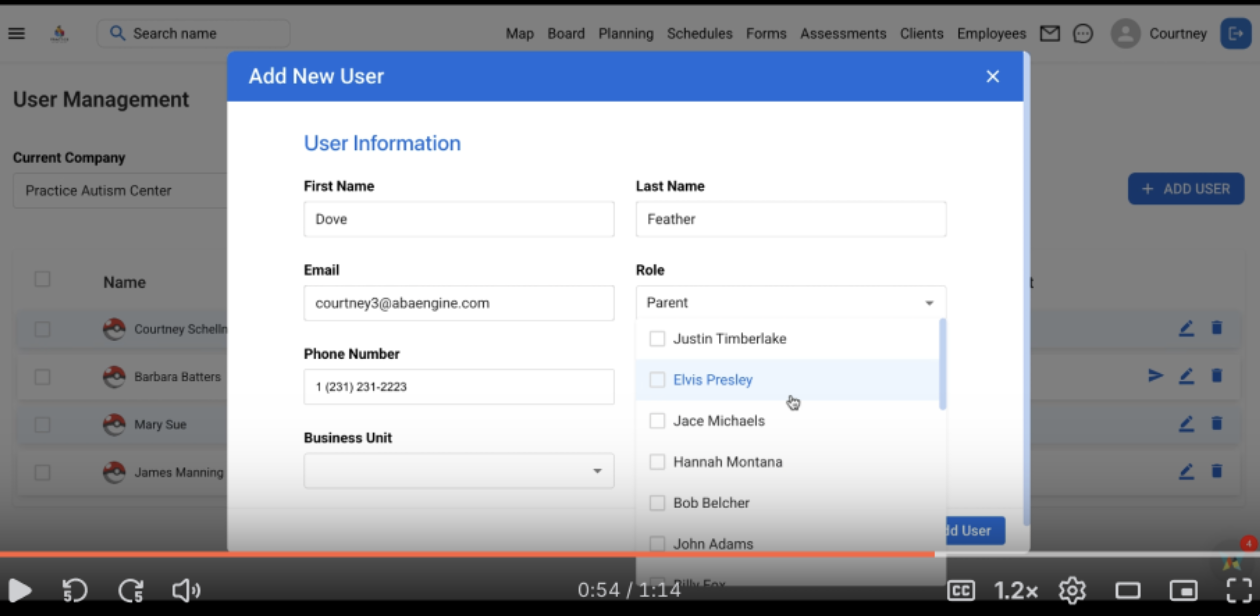Delete James Manning using the trash icon

(1216, 470)
